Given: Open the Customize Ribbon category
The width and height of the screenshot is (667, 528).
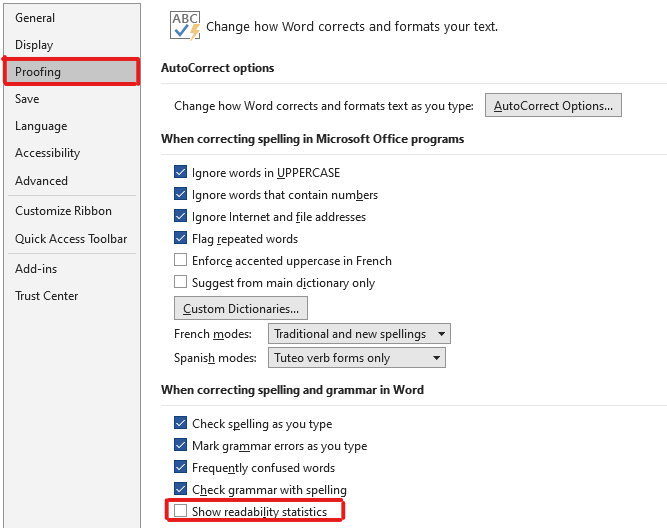Looking at the screenshot, I should tap(63, 211).
